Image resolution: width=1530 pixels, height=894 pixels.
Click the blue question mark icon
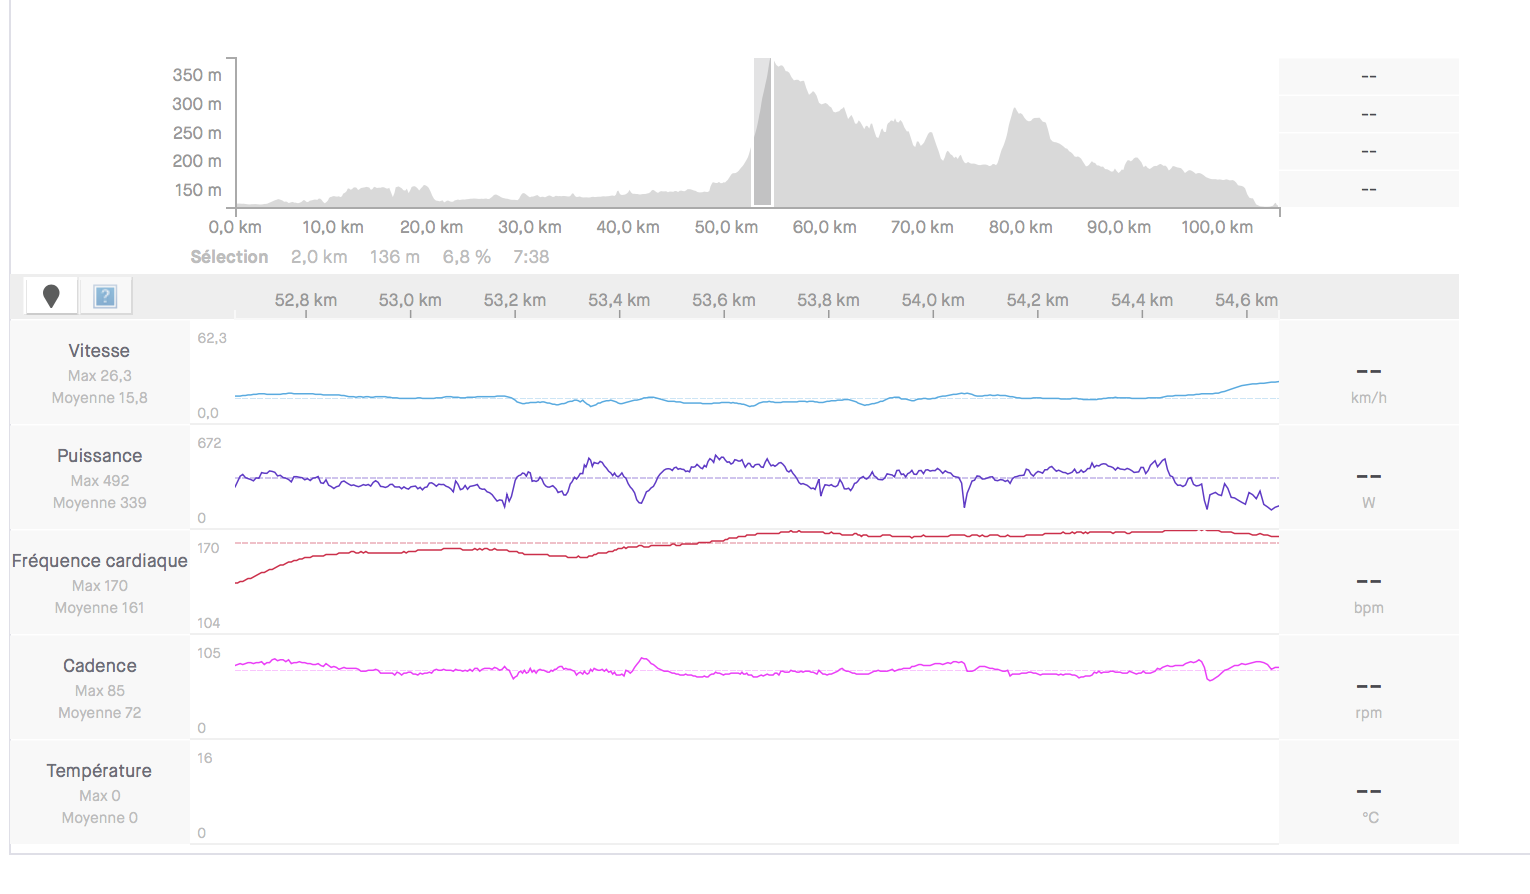coord(105,296)
